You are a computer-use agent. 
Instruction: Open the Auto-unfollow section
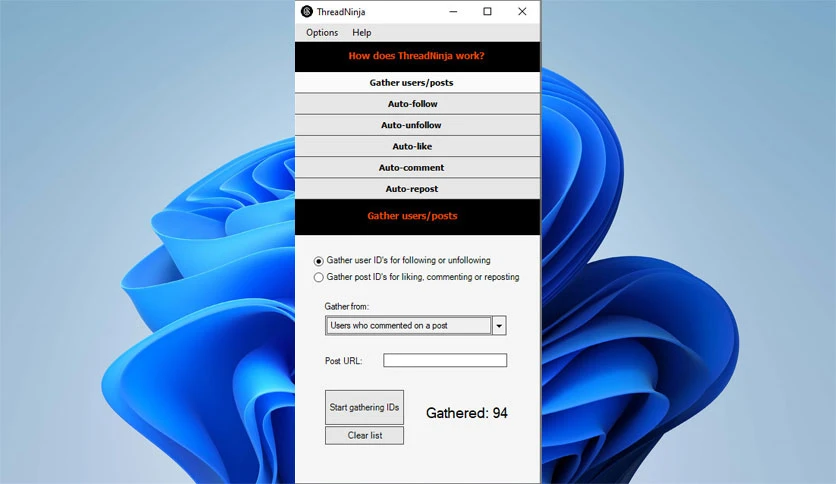tap(417, 125)
